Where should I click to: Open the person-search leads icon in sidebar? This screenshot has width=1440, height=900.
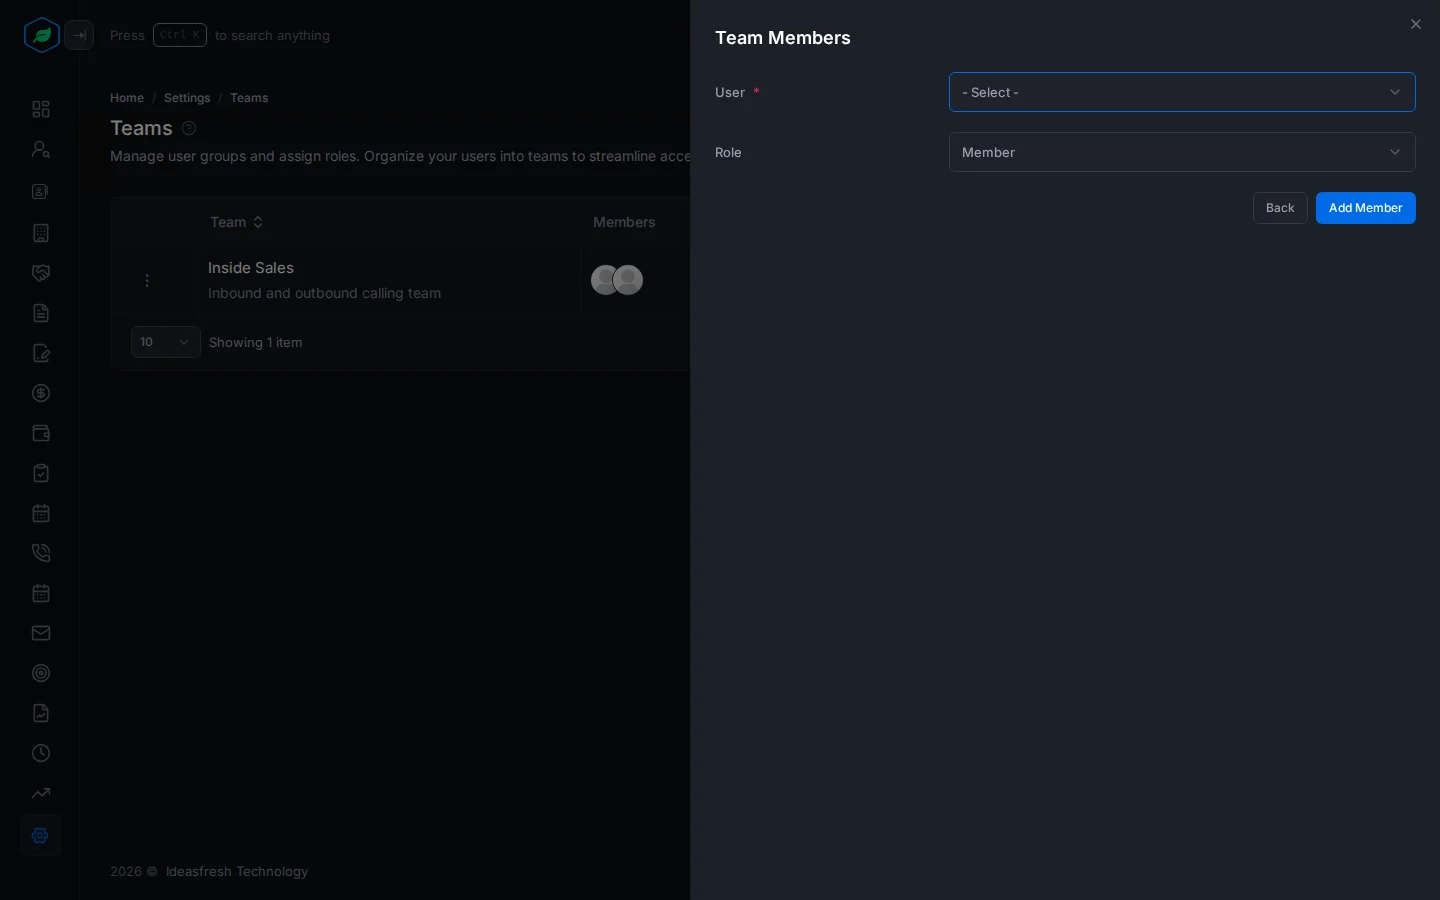click(x=41, y=149)
